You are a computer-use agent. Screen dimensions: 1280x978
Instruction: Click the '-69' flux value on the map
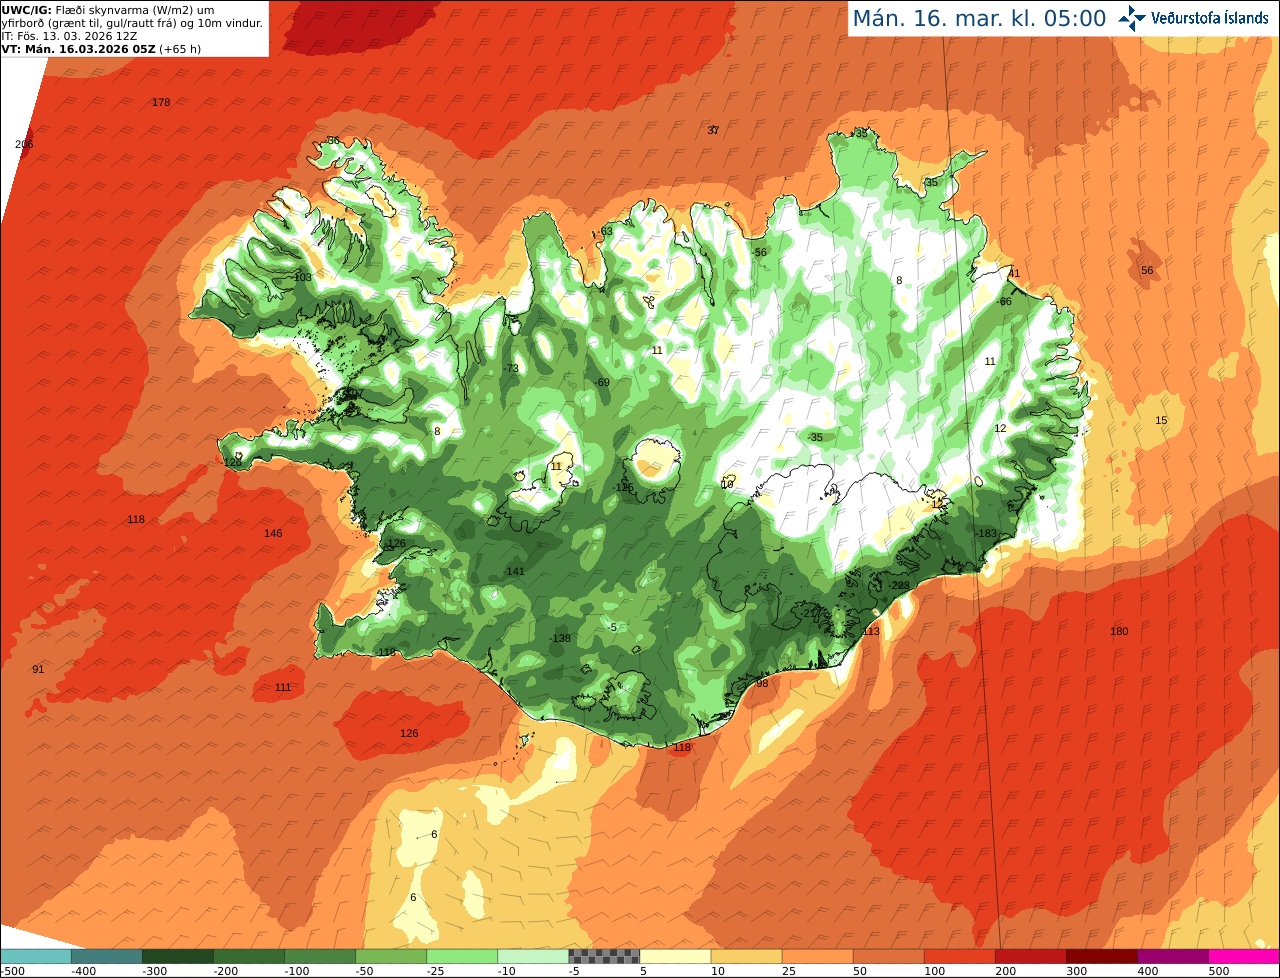601,383
